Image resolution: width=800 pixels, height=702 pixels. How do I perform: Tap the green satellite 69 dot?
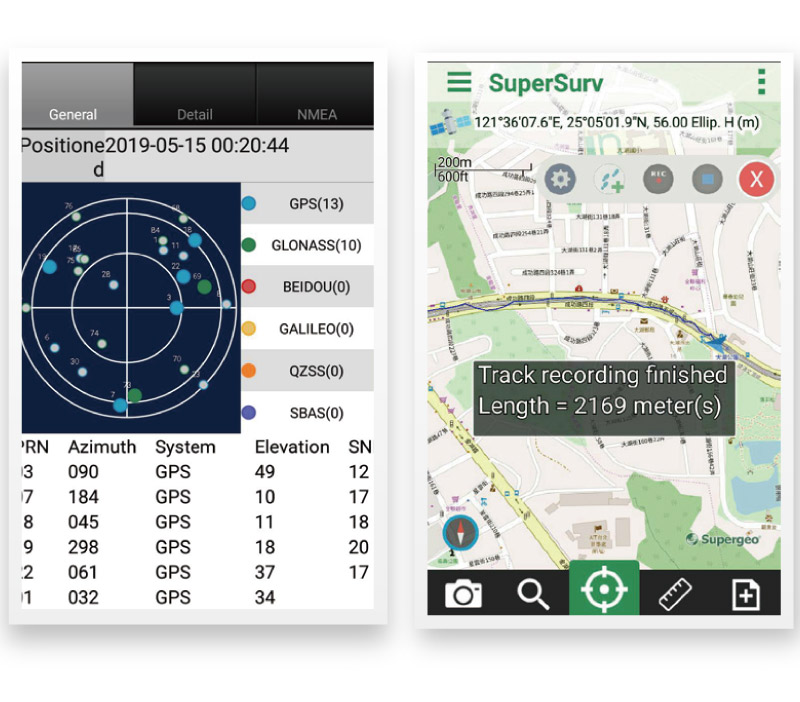[204, 286]
